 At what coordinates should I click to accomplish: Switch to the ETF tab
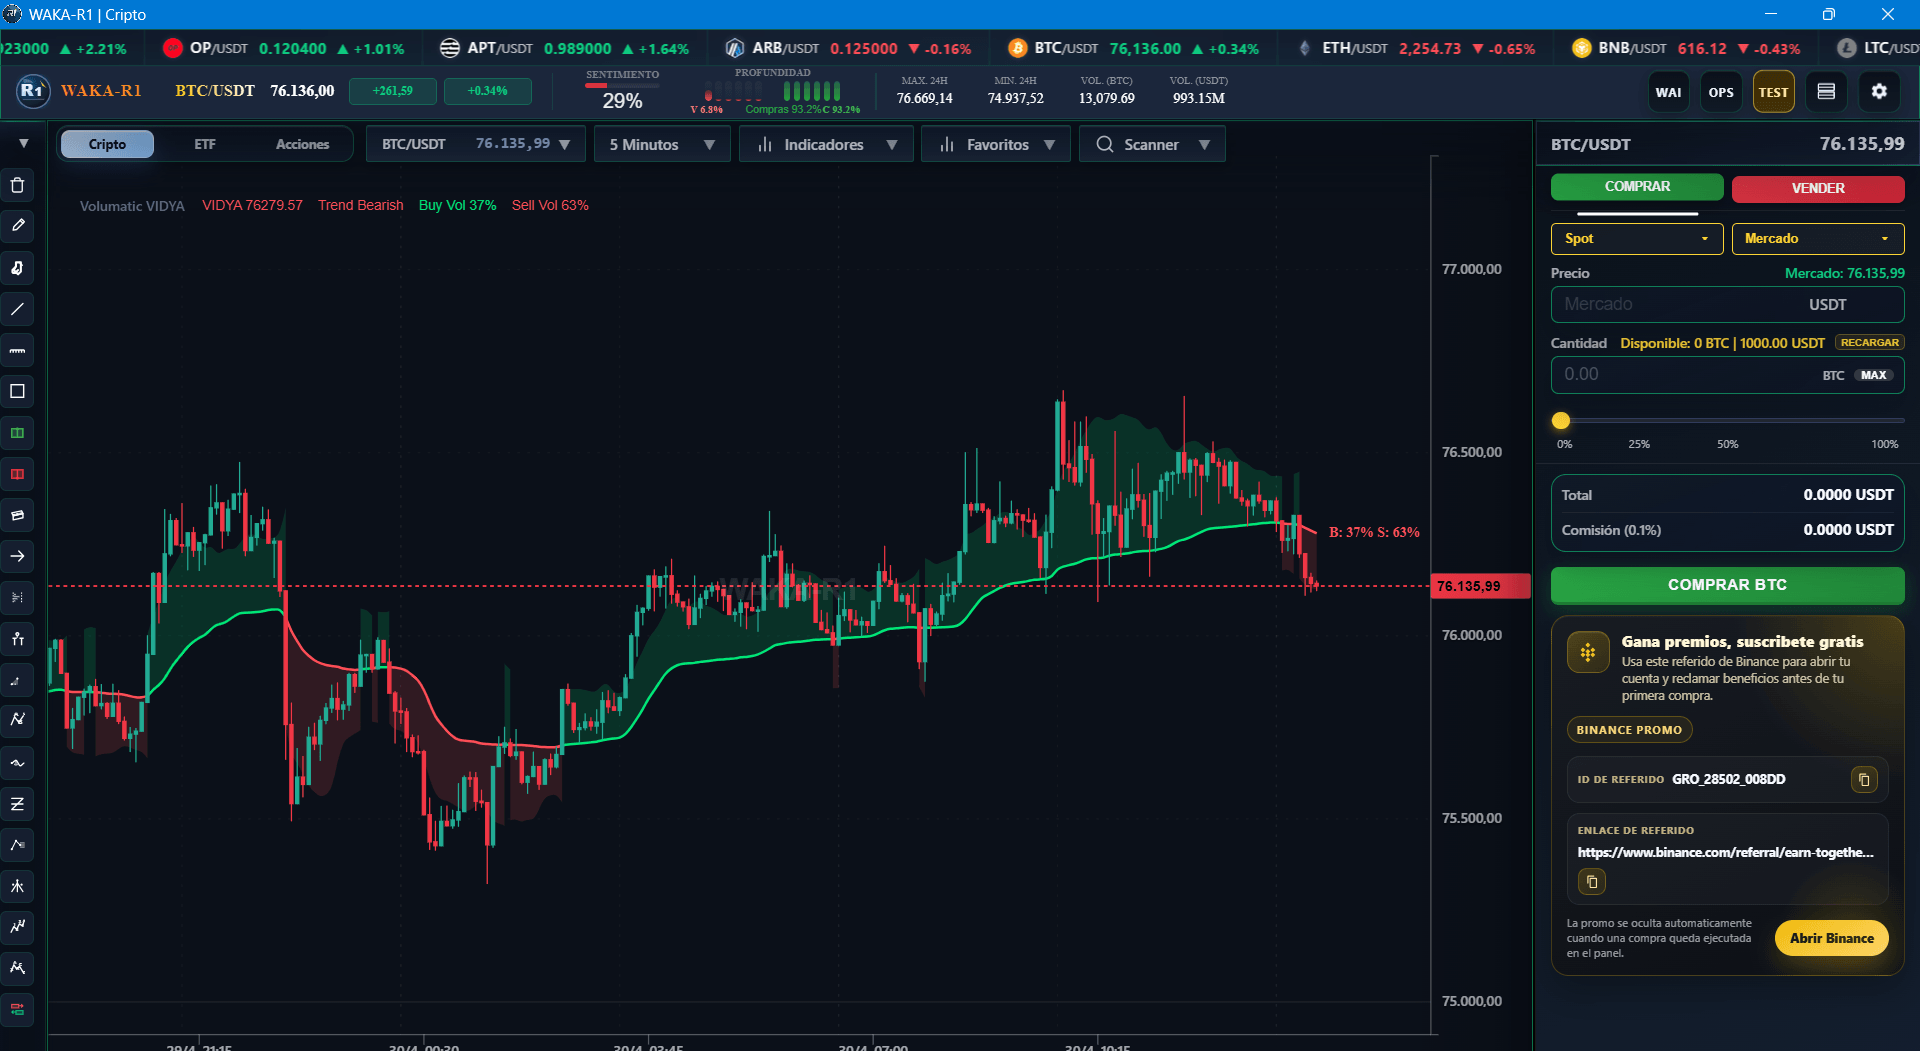(x=205, y=145)
